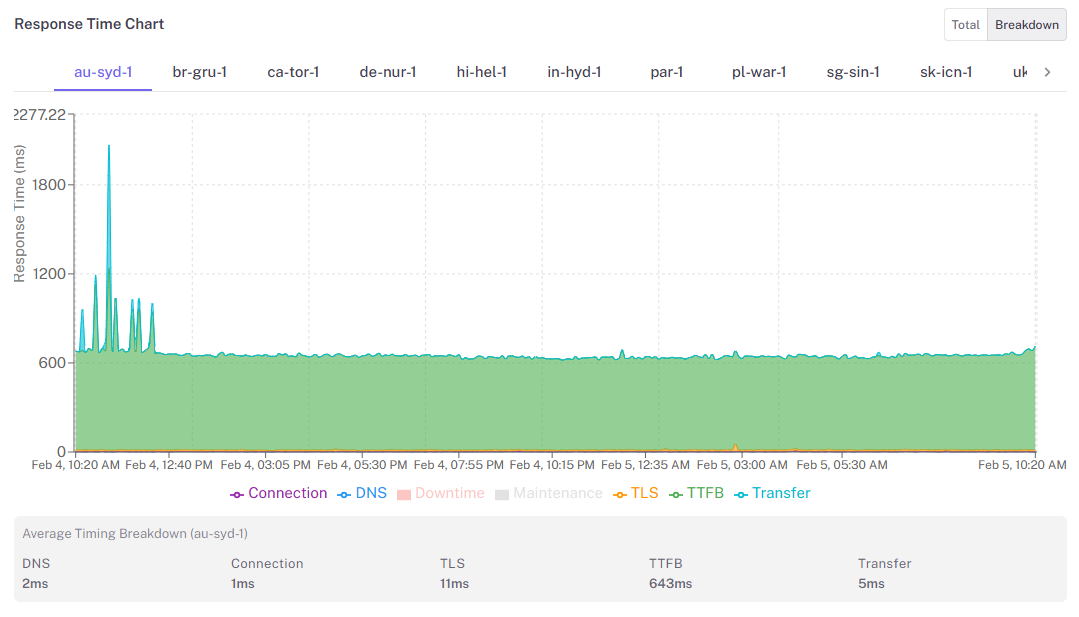
Task: Enable Downtime legend item
Action: point(440,493)
